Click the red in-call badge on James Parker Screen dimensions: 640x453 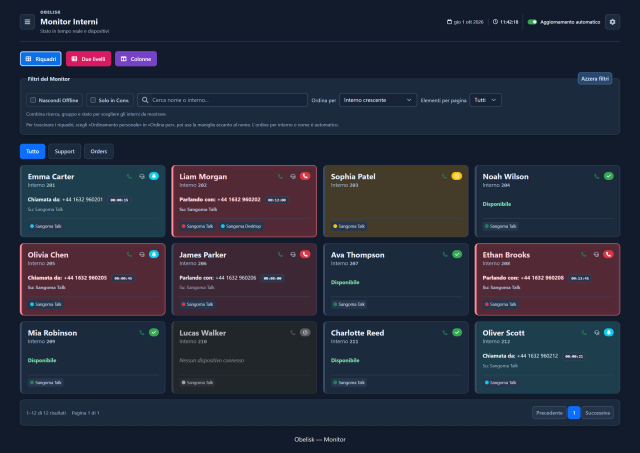tap(305, 254)
